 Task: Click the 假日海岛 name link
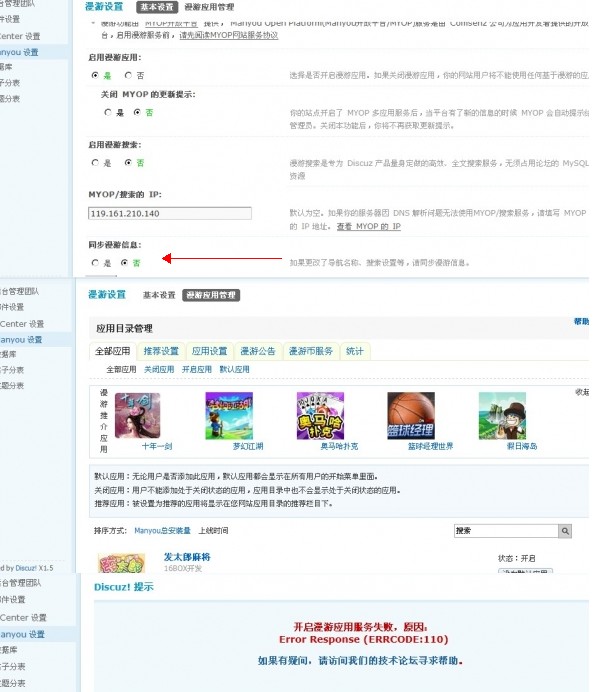[522, 446]
